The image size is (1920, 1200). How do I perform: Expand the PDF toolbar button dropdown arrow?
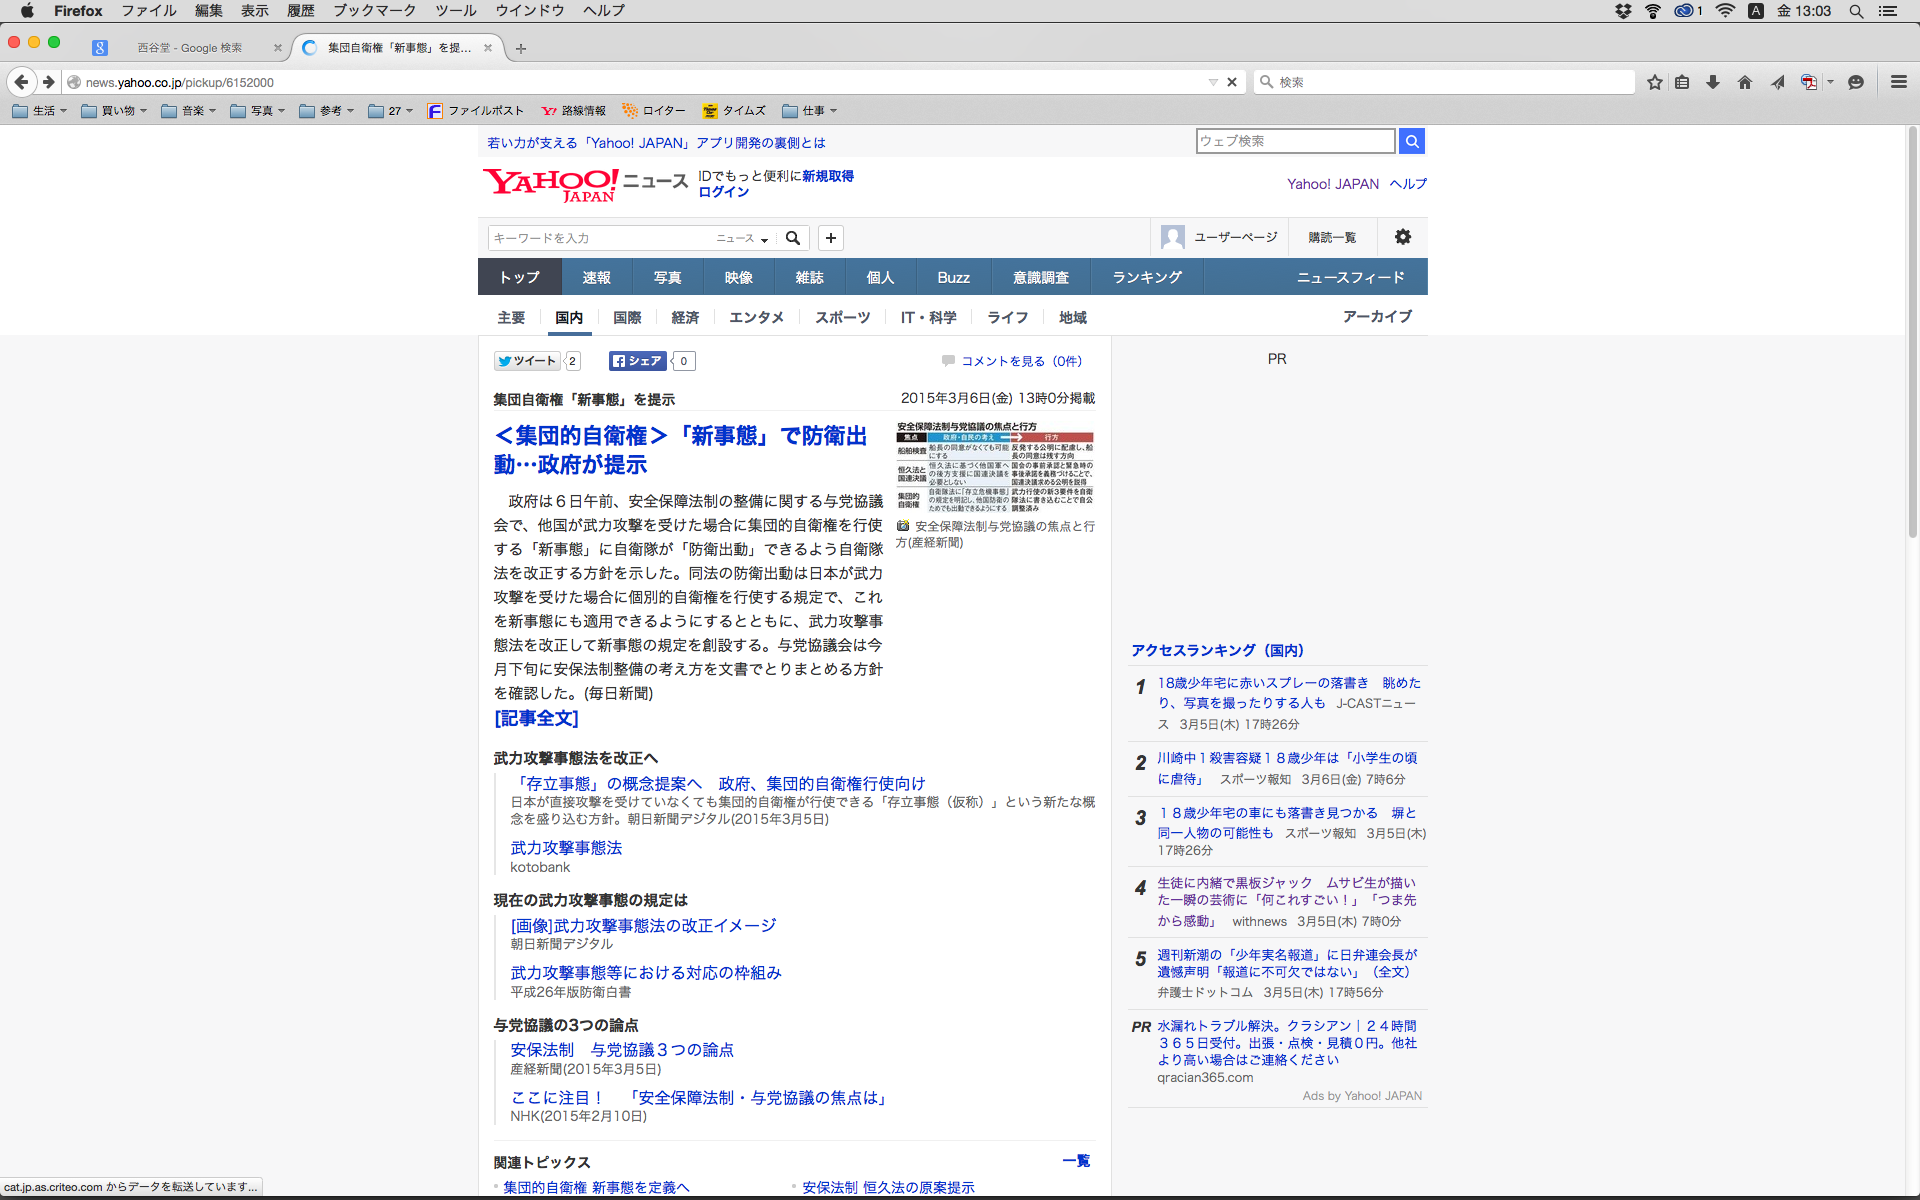point(1831,82)
